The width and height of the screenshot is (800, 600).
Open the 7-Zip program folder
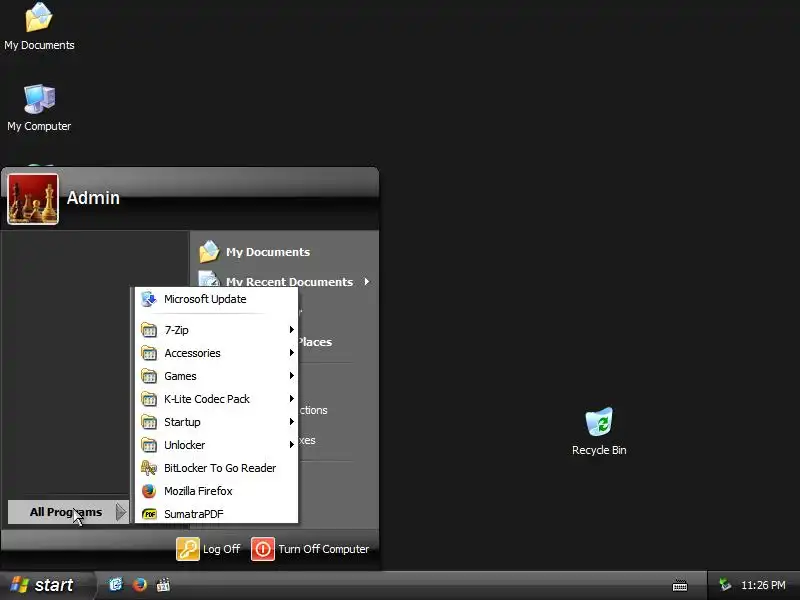pyautogui.click(x=216, y=330)
